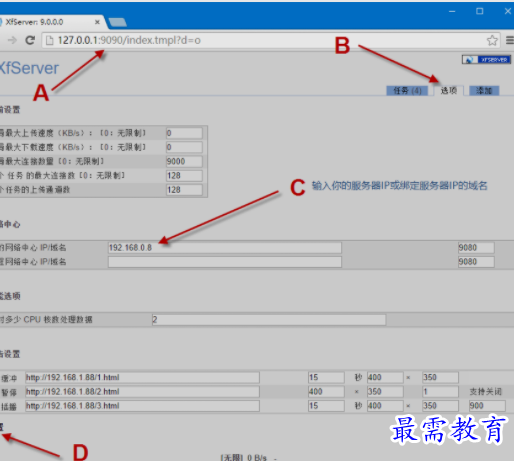Open a new browser tab
Image resolution: width=514 pixels, height=461 pixels.
[x=118, y=22]
